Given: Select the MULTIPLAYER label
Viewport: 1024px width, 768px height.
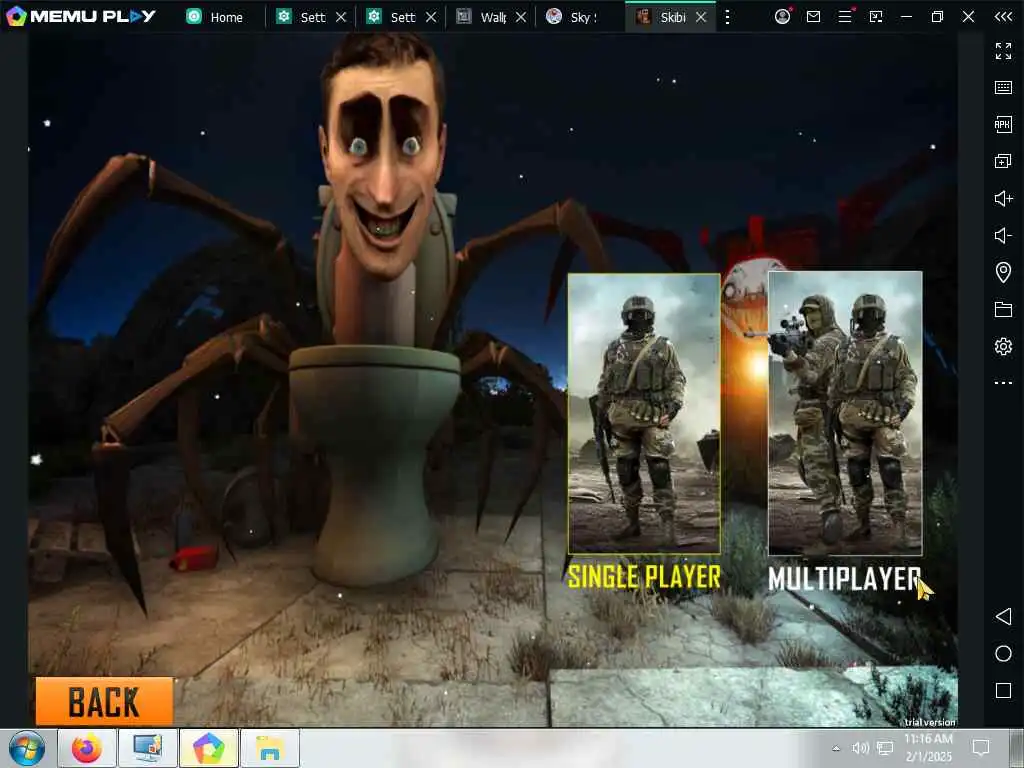Looking at the screenshot, I should click(x=844, y=579).
